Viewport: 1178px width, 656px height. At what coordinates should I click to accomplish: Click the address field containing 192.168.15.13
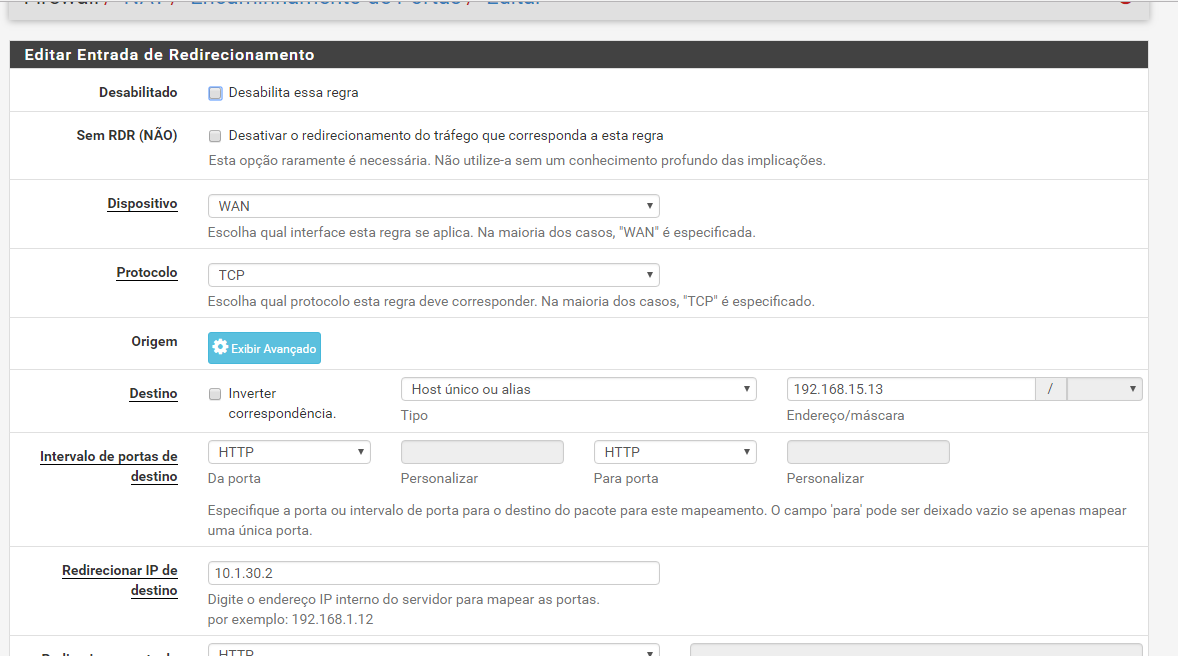[x=910, y=389]
